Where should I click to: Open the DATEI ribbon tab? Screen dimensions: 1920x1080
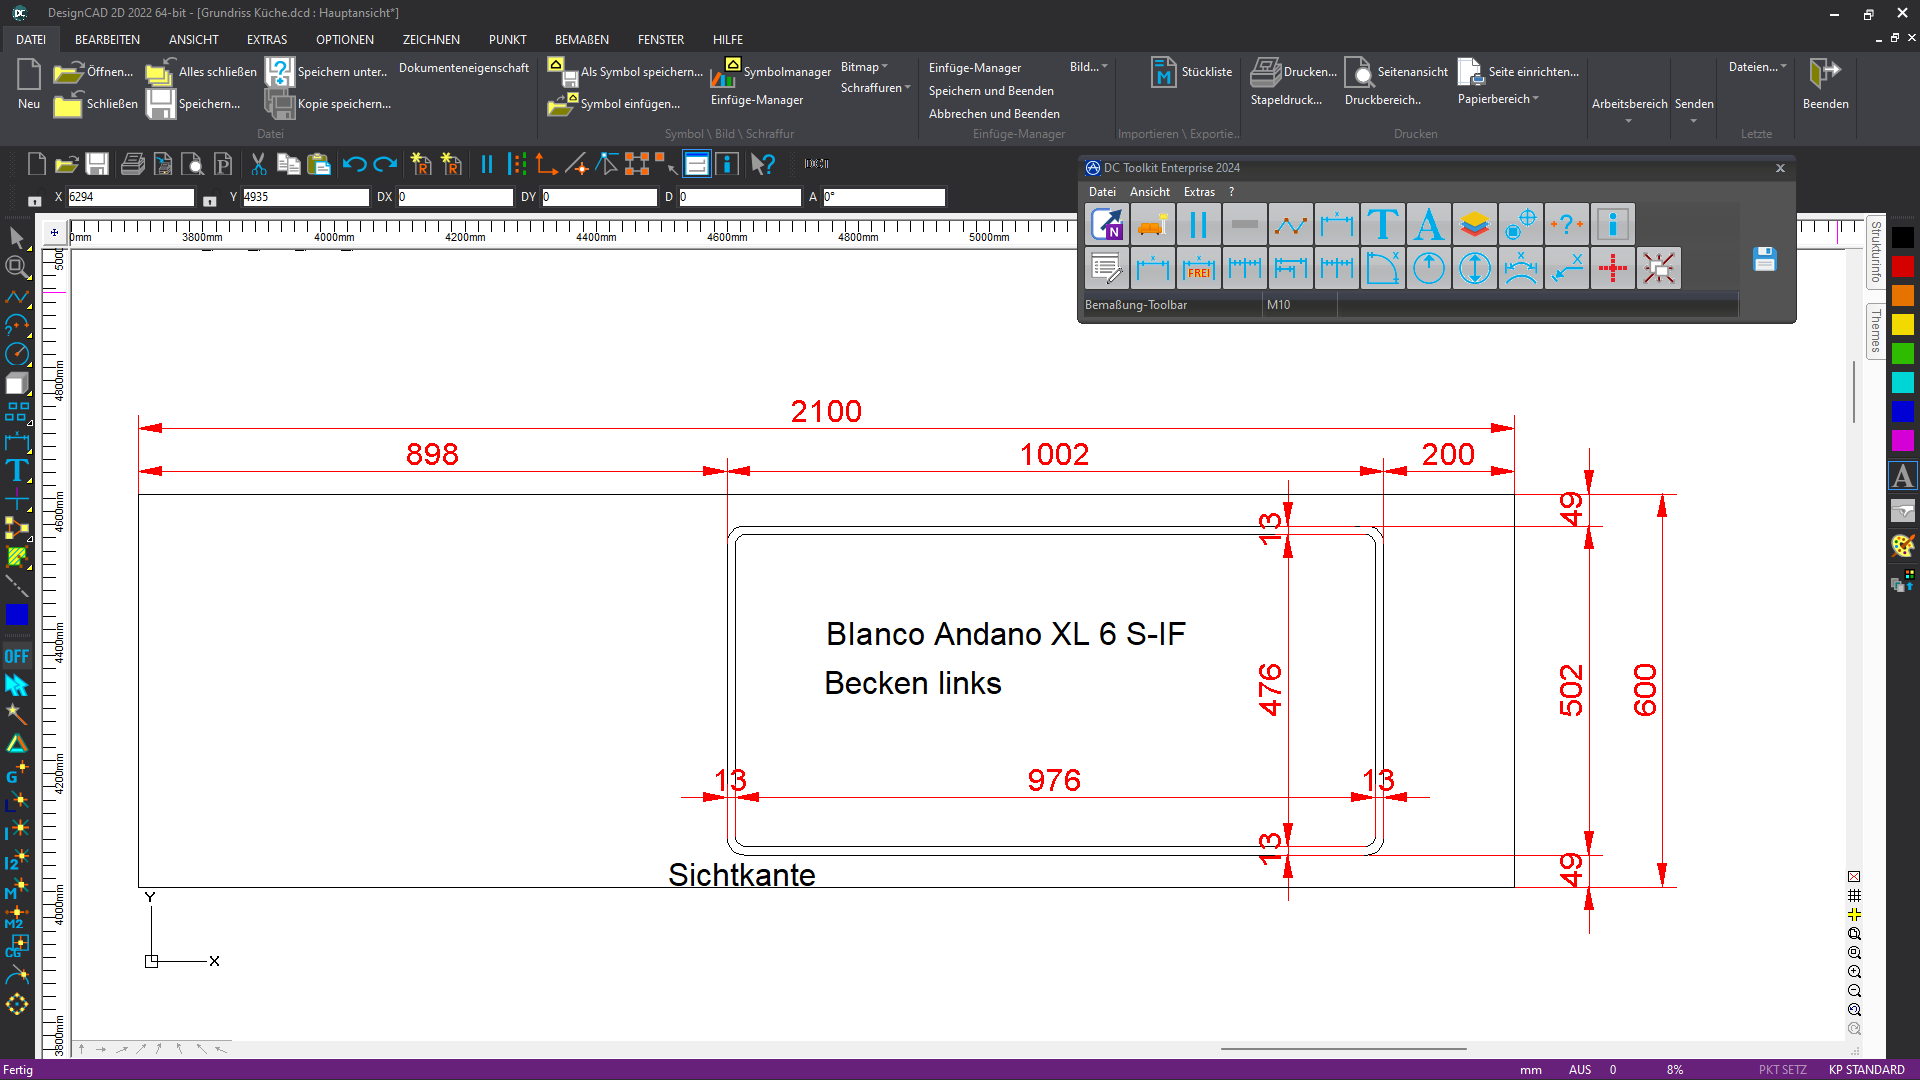coord(31,40)
